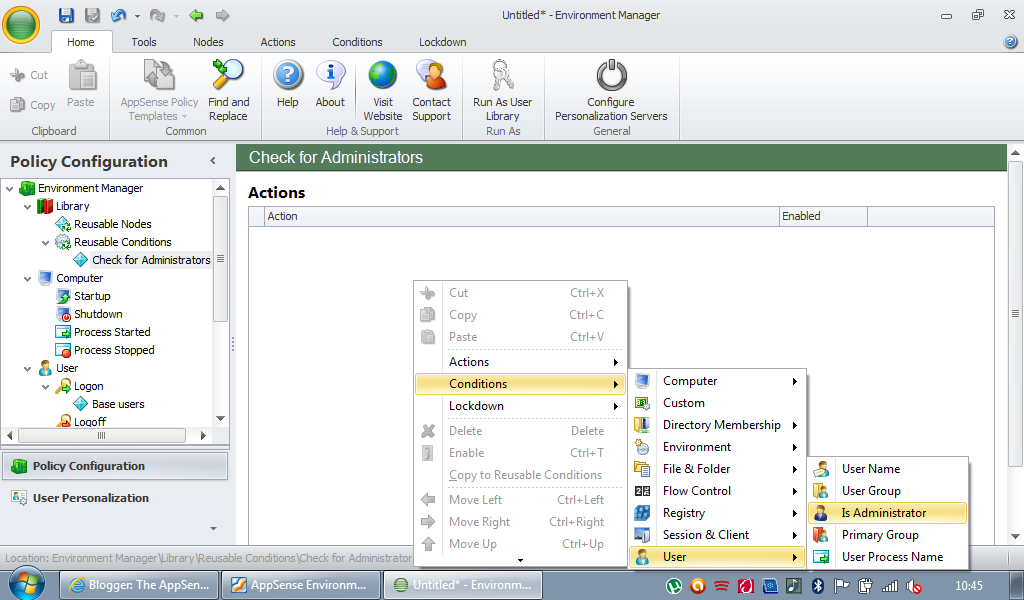The image size is (1024, 600).
Task: Click the Windows Start button
Action: pyautogui.click(x=27, y=583)
